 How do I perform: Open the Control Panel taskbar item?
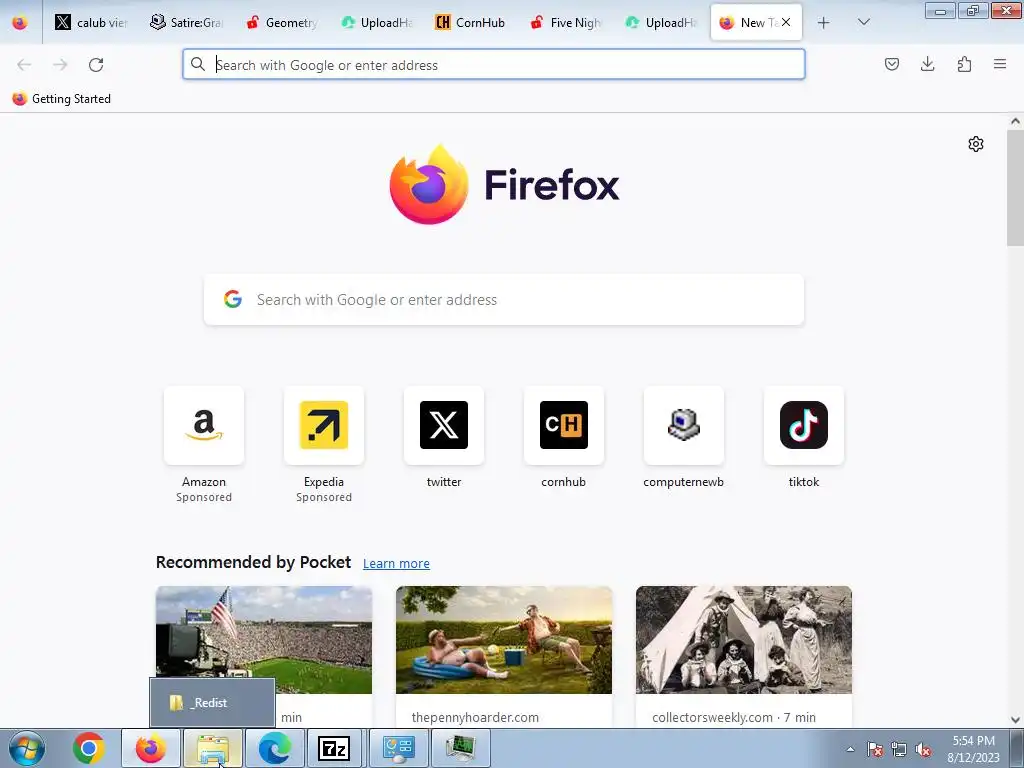[x=399, y=748]
